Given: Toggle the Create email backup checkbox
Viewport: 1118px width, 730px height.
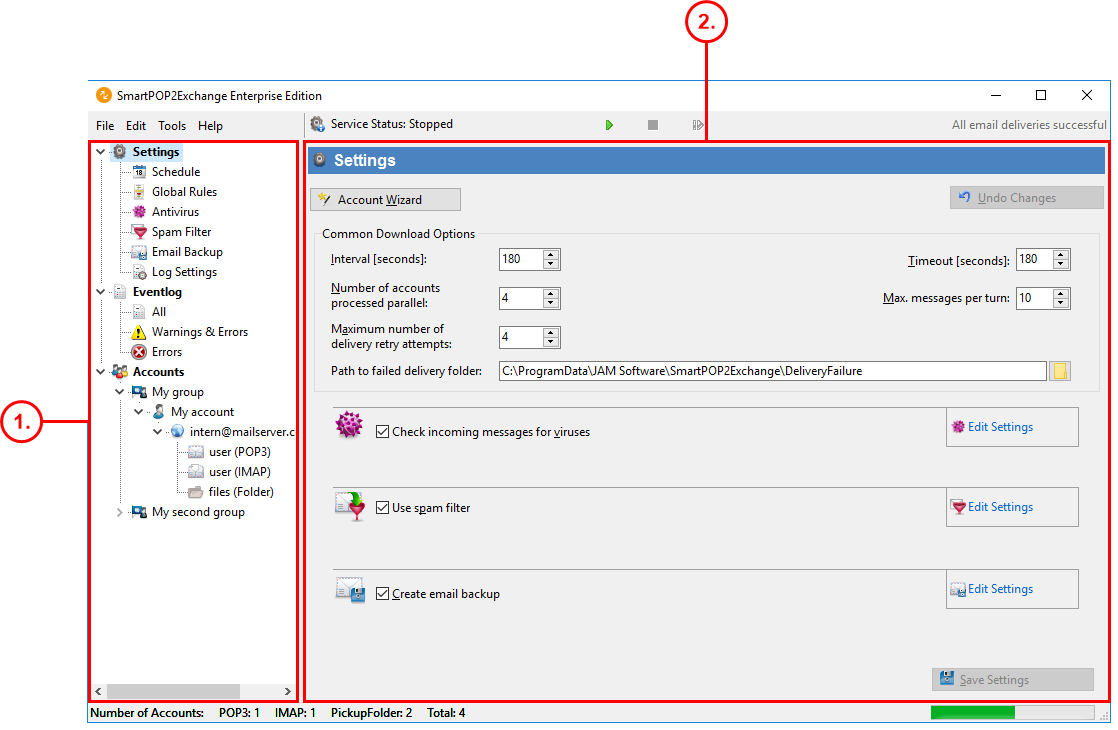Looking at the screenshot, I should click(383, 593).
